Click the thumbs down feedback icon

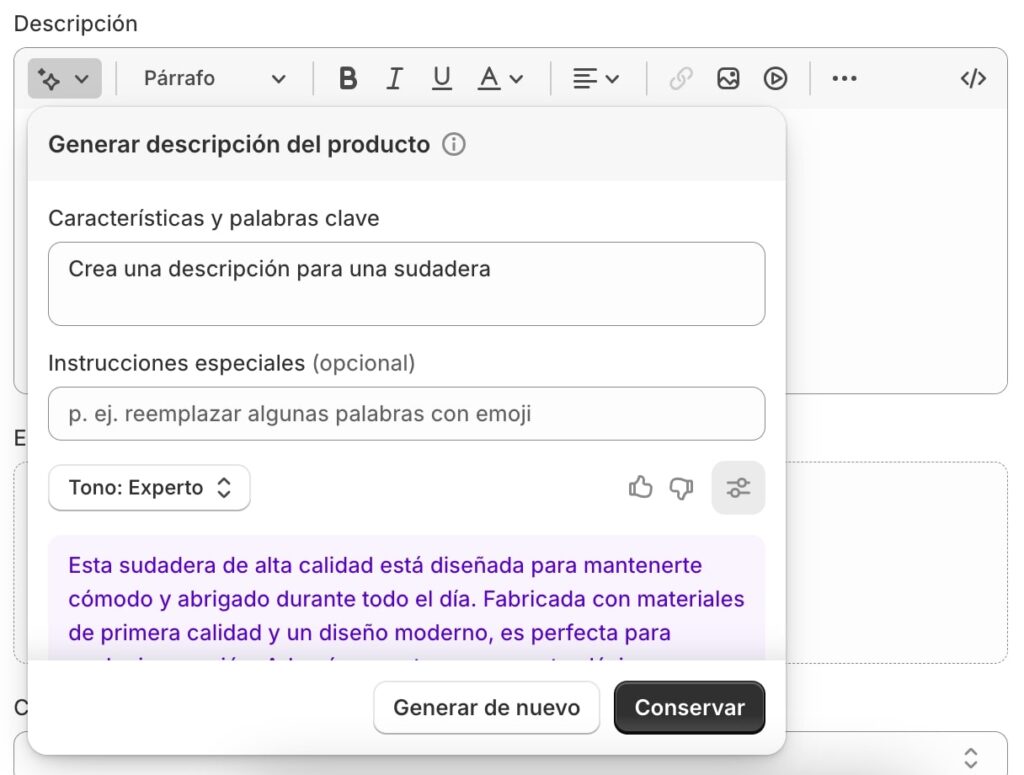click(682, 488)
